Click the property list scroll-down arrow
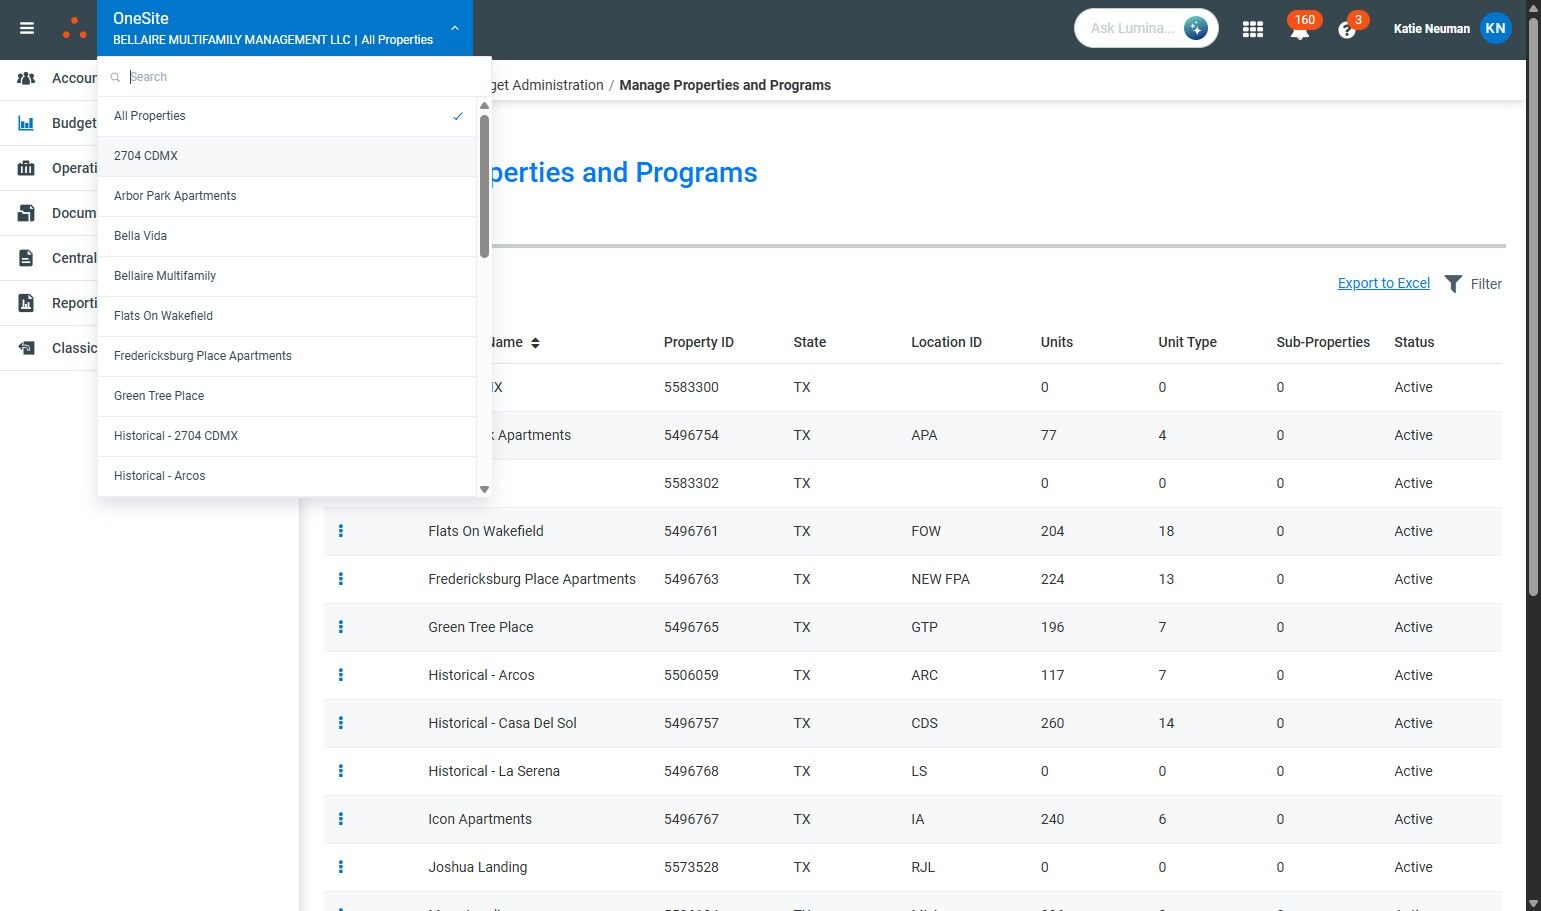Screen dimensions: 1541x911 (x=484, y=489)
